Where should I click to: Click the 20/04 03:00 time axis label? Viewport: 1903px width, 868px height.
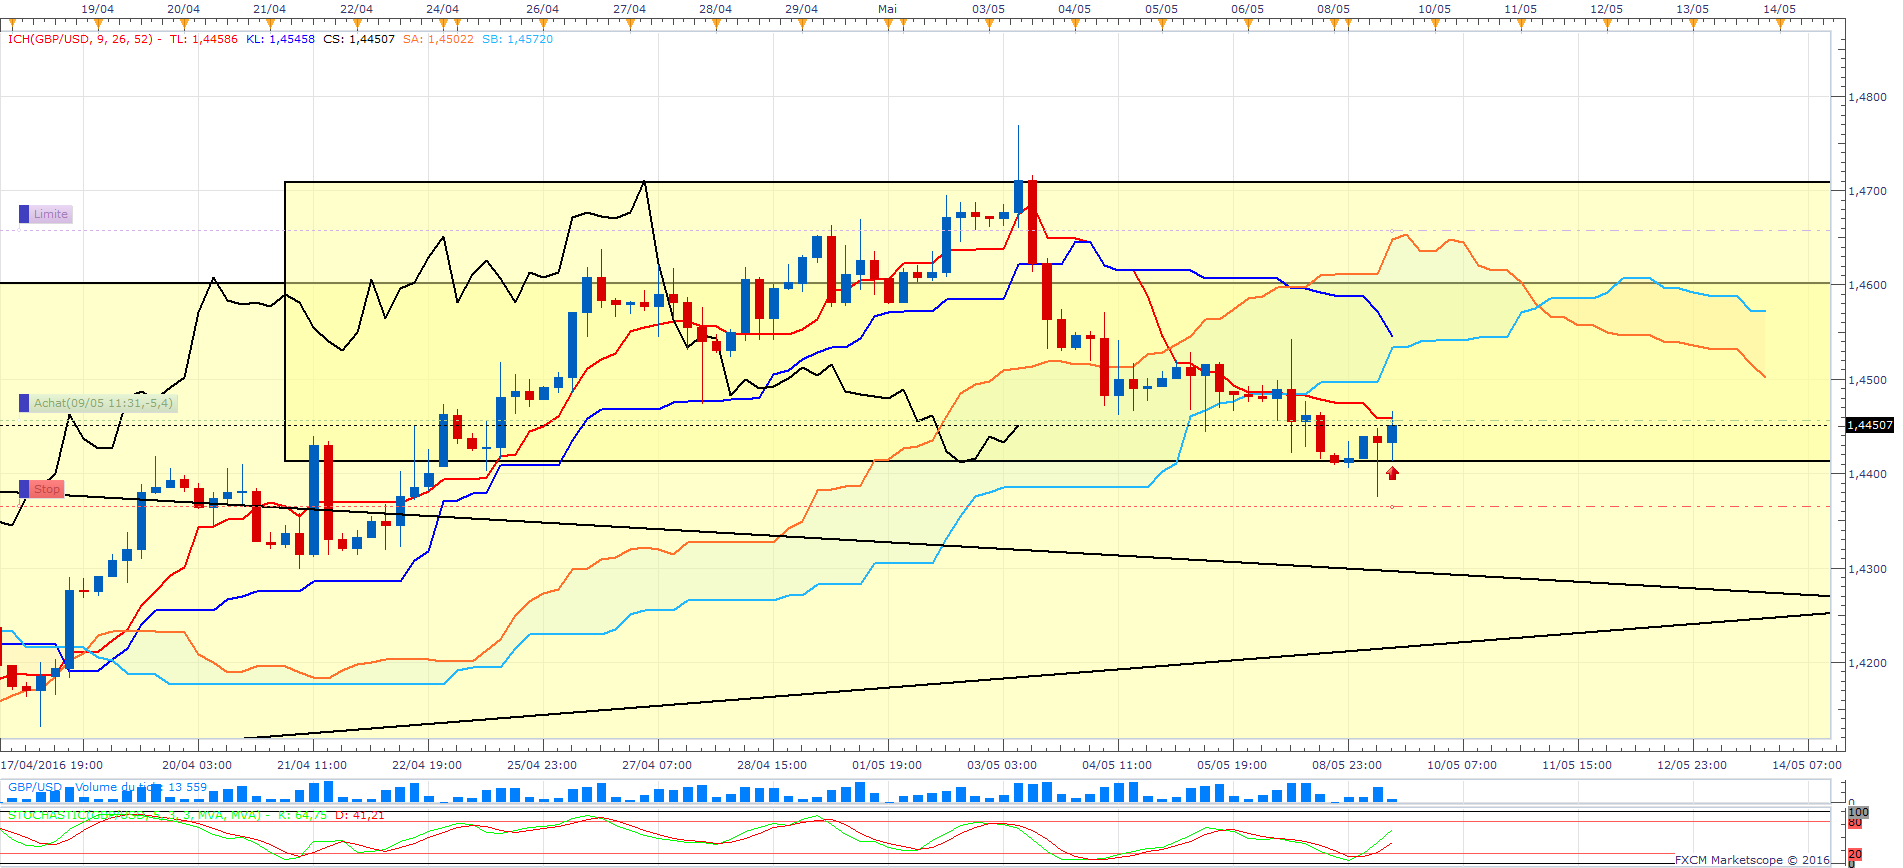click(197, 765)
